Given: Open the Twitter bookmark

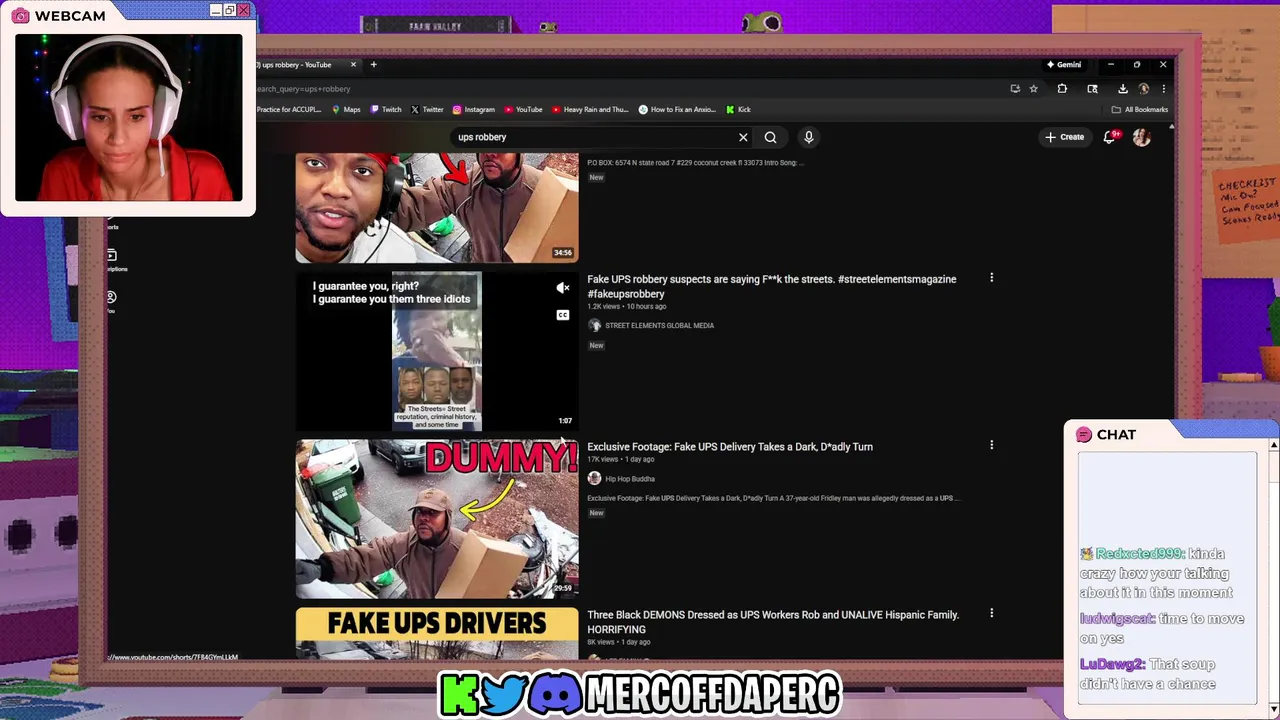Looking at the screenshot, I should tap(427, 110).
